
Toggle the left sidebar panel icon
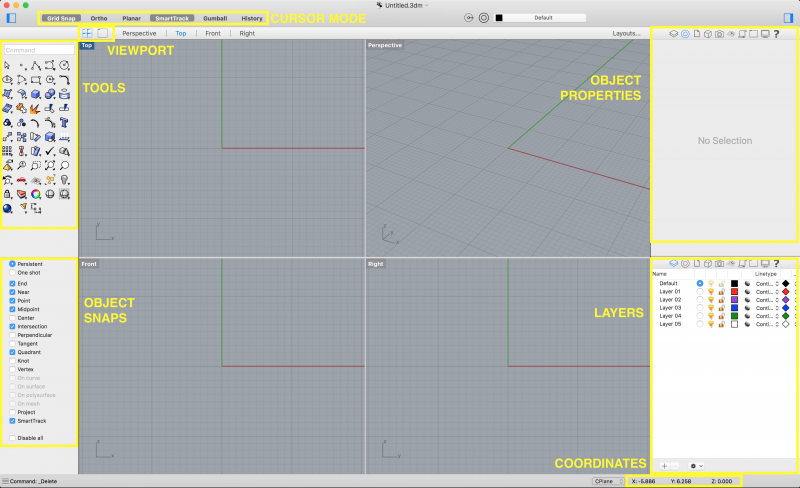point(12,18)
